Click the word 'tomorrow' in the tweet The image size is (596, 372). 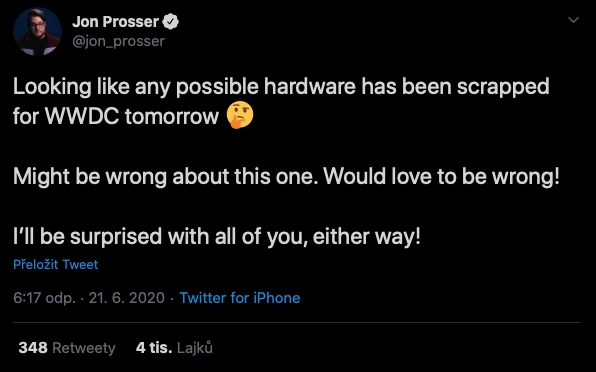pos(172,116)
